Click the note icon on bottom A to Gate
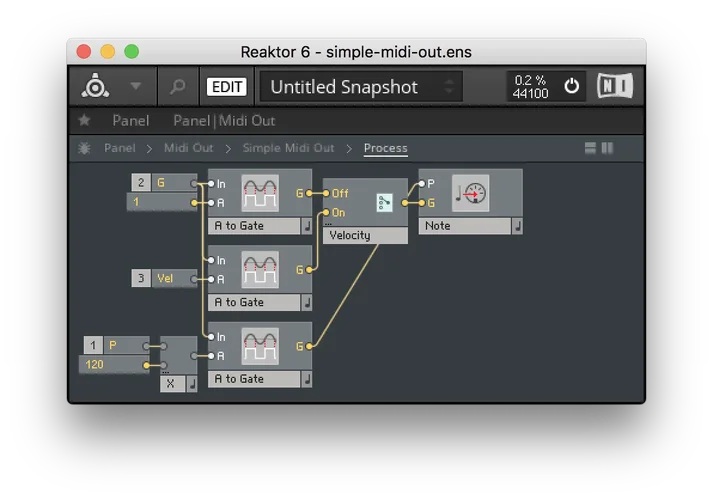The width and height of the screenshot is (713, 500). click(x=307, y=379)
